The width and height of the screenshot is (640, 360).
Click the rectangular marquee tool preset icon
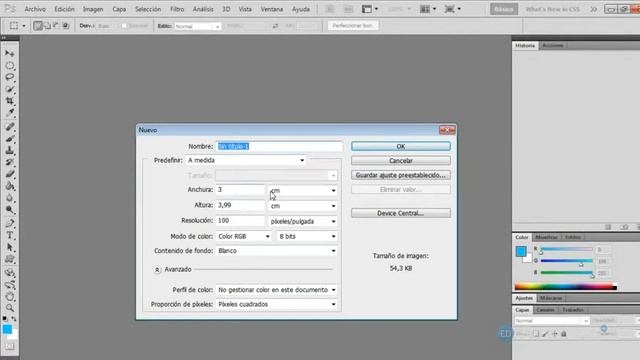[x=14, y=26]
